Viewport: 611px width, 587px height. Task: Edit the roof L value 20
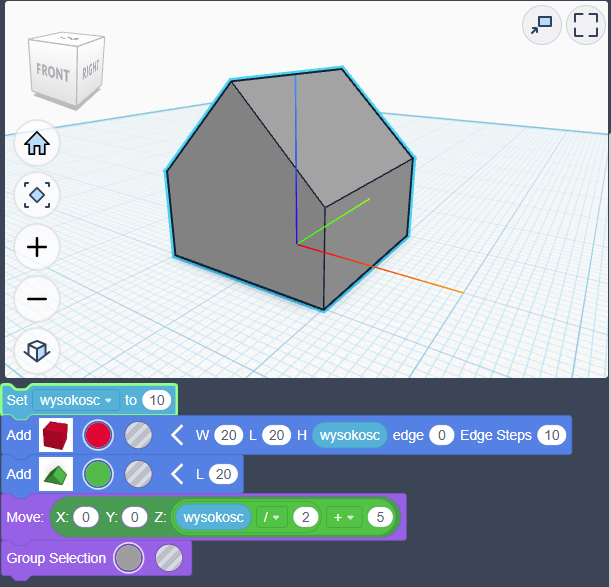point(223,474)
